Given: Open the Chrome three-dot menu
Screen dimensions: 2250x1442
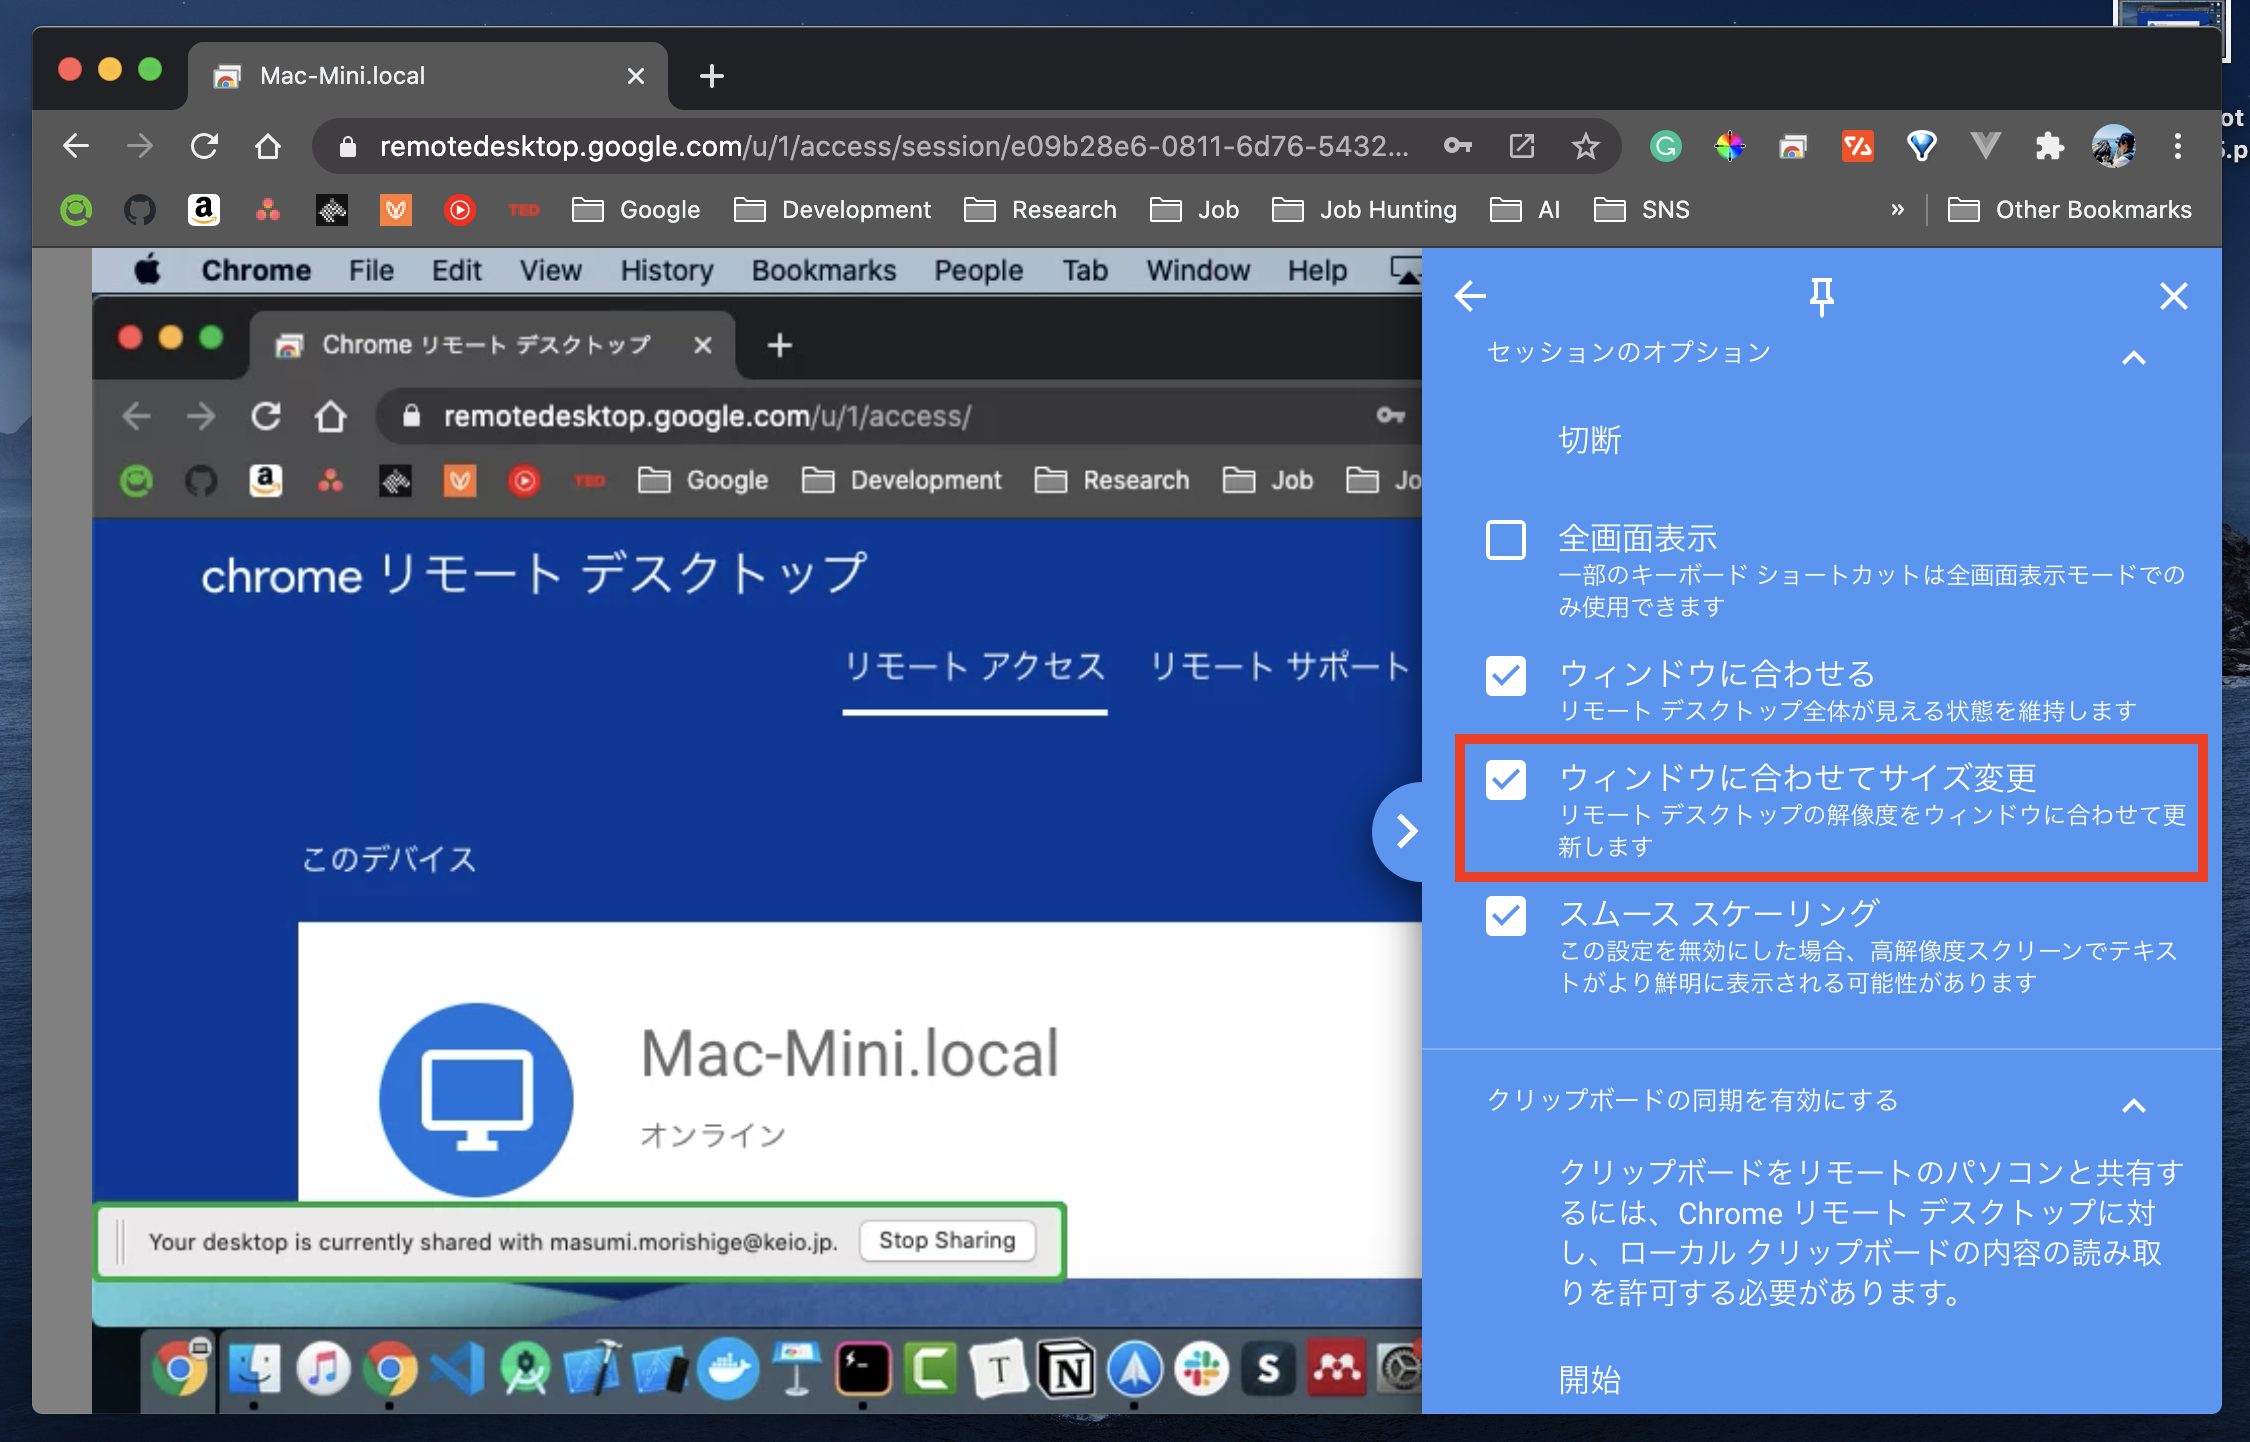Looking at the screenshot, I should coord(2177,146).
